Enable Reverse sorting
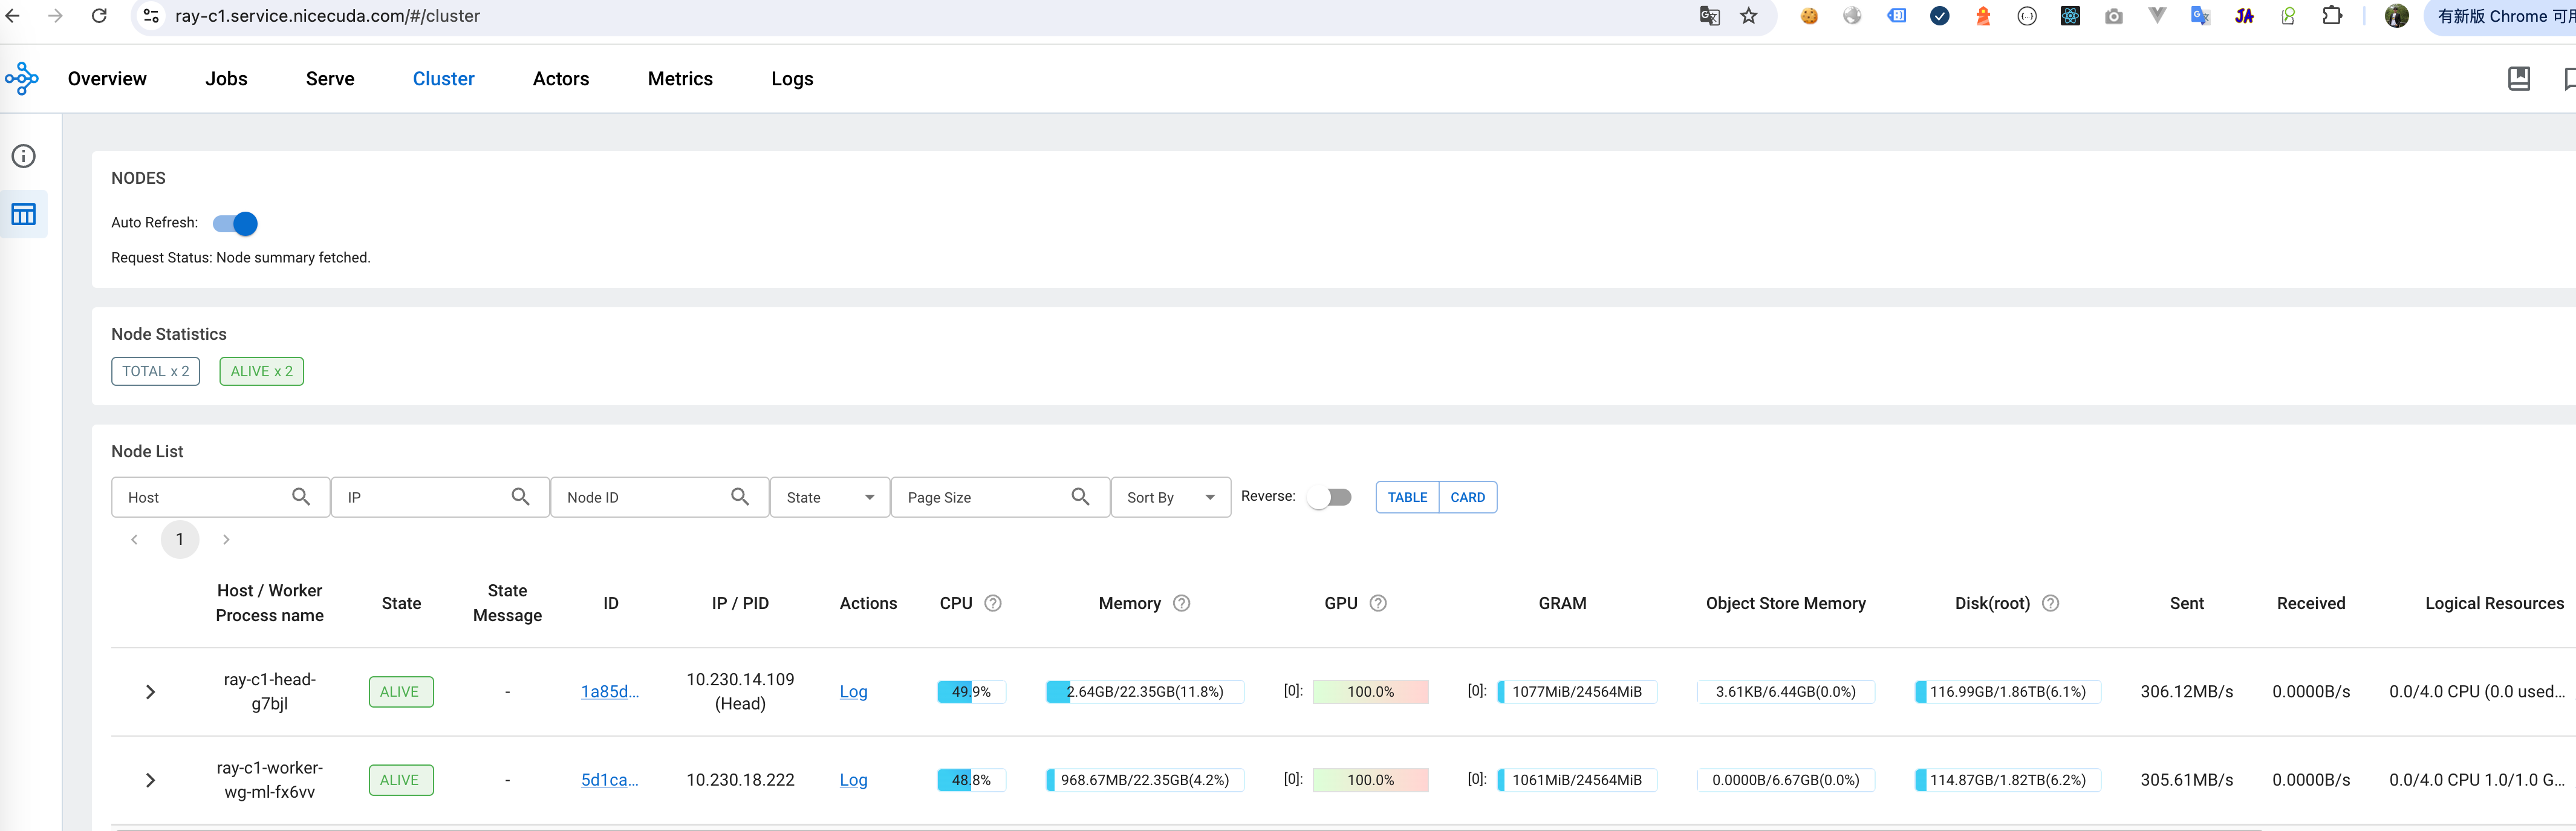Image resolution: width=2576 pixels, height=831 pixels. pyautogui.click(x=1330, y=496)
